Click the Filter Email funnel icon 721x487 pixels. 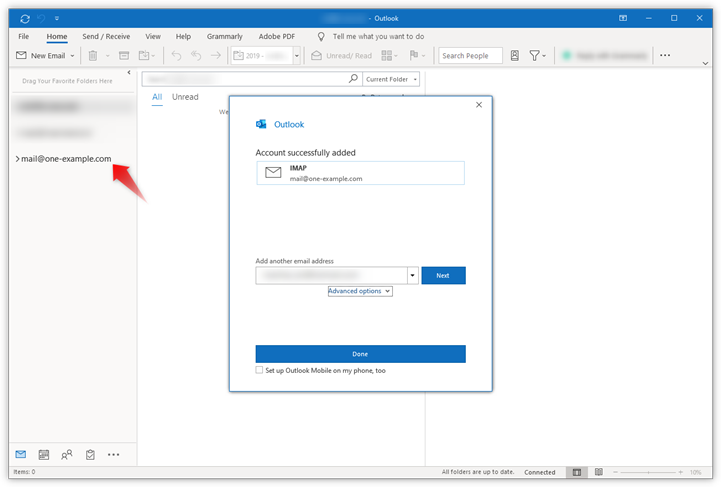534,56
